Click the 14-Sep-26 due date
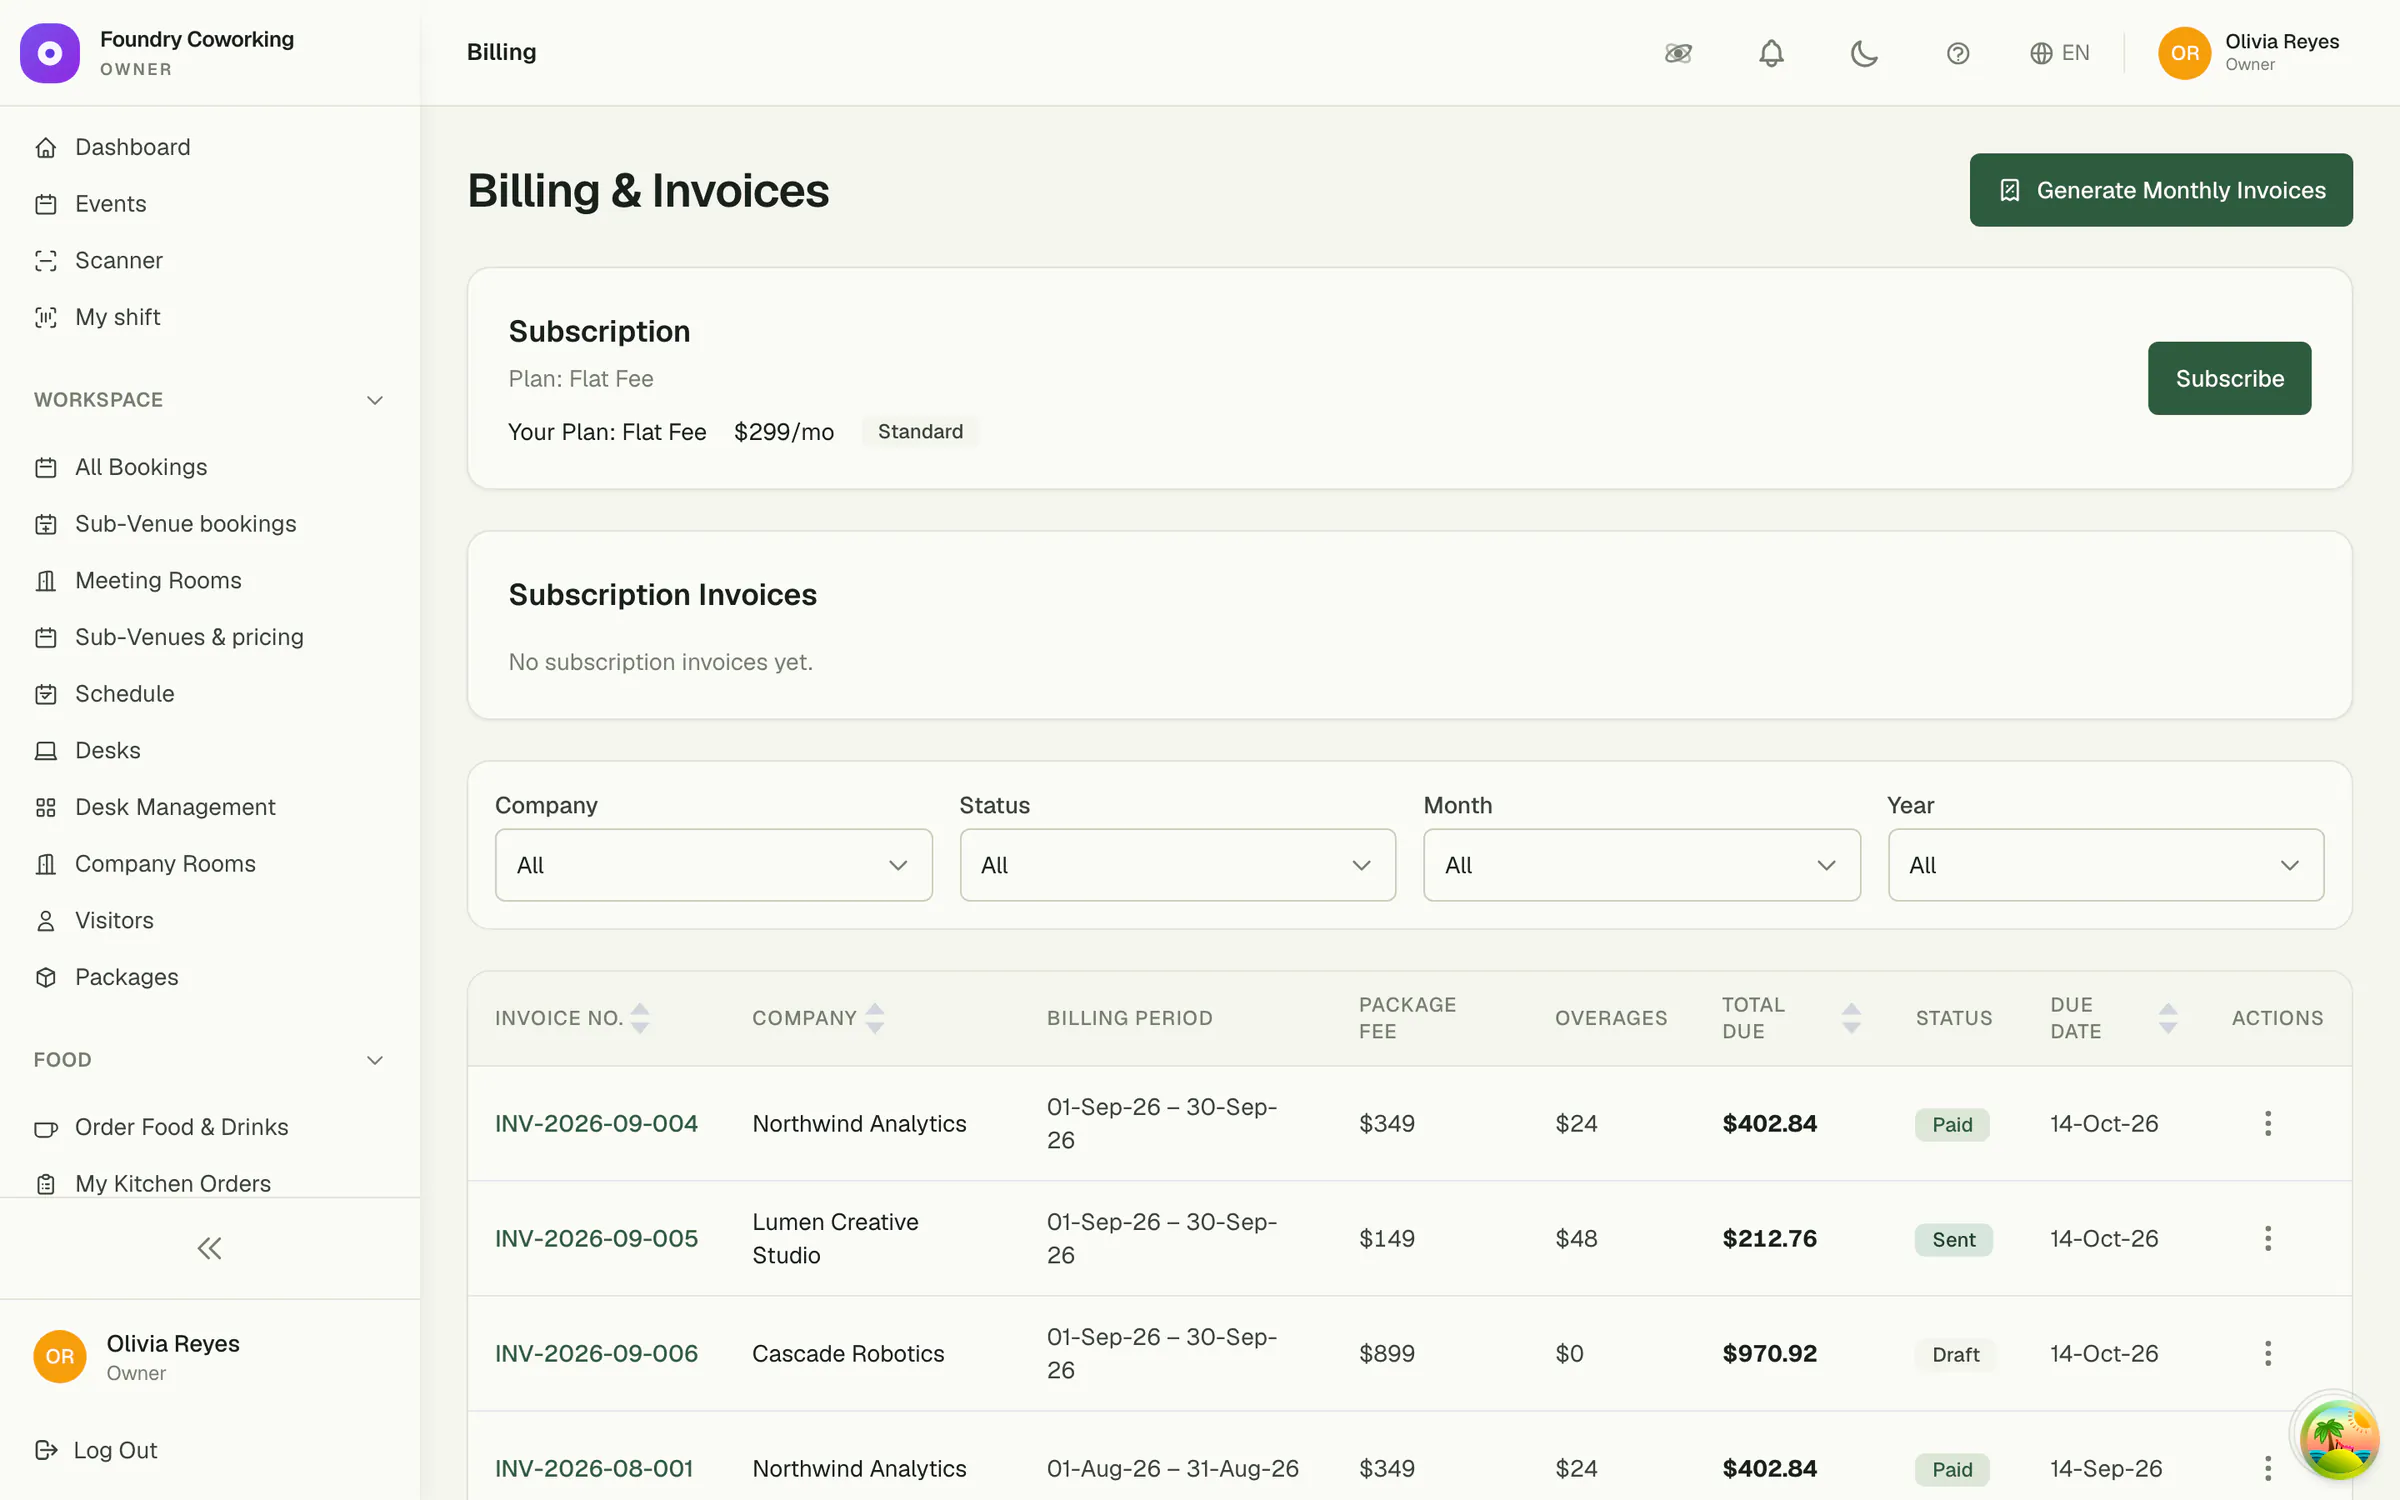The width and height of the screenshot is (2400, 1500). tap(2106, 1468)
